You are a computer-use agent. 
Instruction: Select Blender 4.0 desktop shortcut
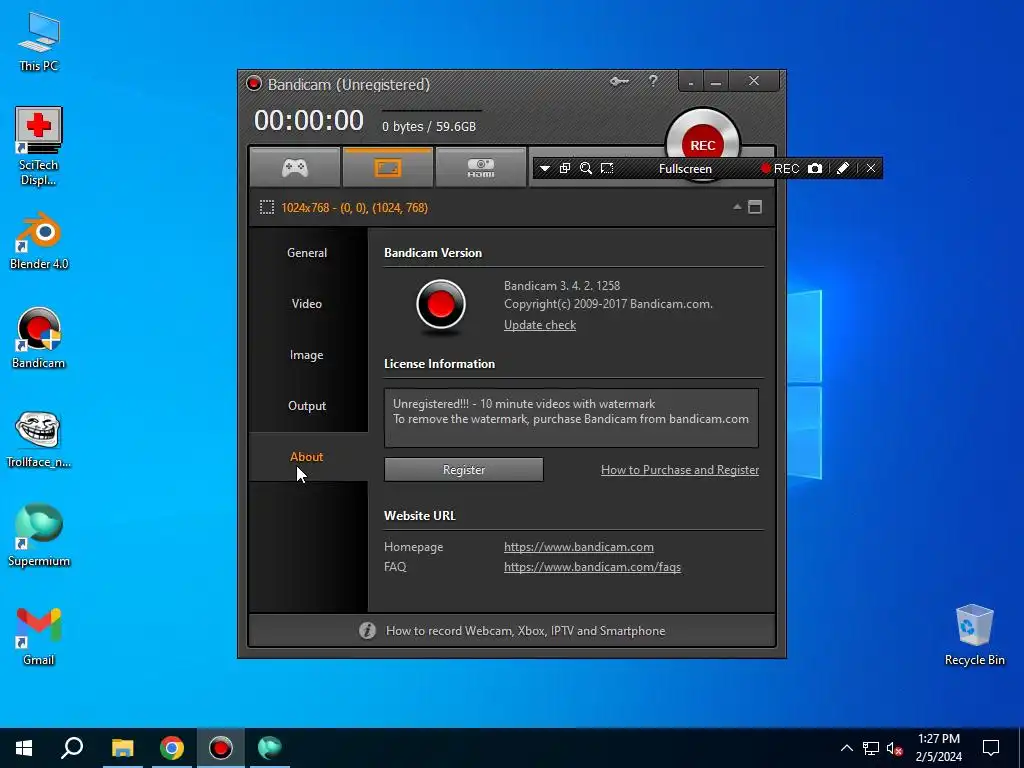(39, 240)
